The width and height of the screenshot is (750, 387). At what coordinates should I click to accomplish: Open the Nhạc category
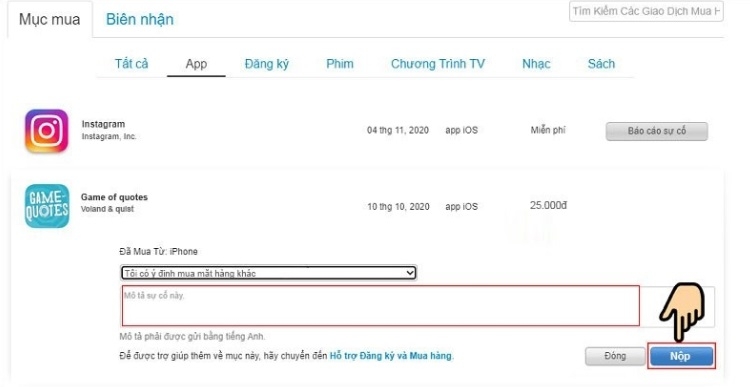click(536, 64)
